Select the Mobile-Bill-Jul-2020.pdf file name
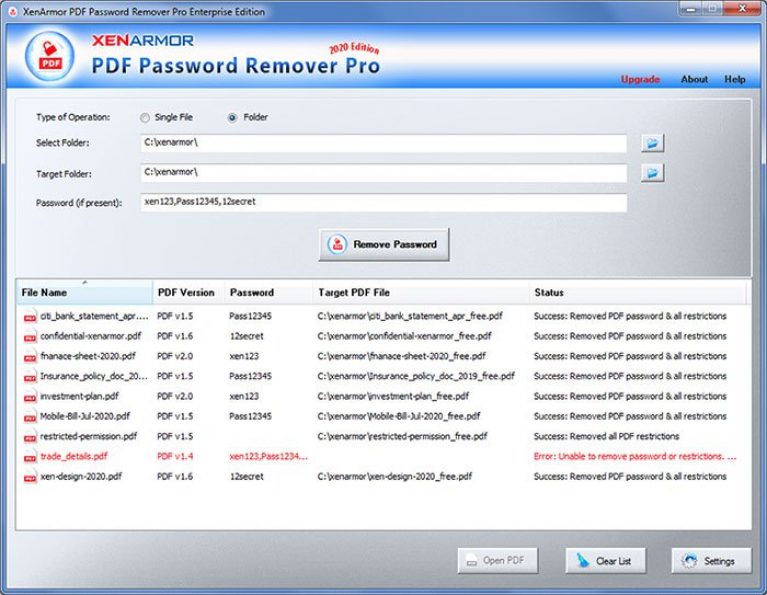 (x=85, y=416)
